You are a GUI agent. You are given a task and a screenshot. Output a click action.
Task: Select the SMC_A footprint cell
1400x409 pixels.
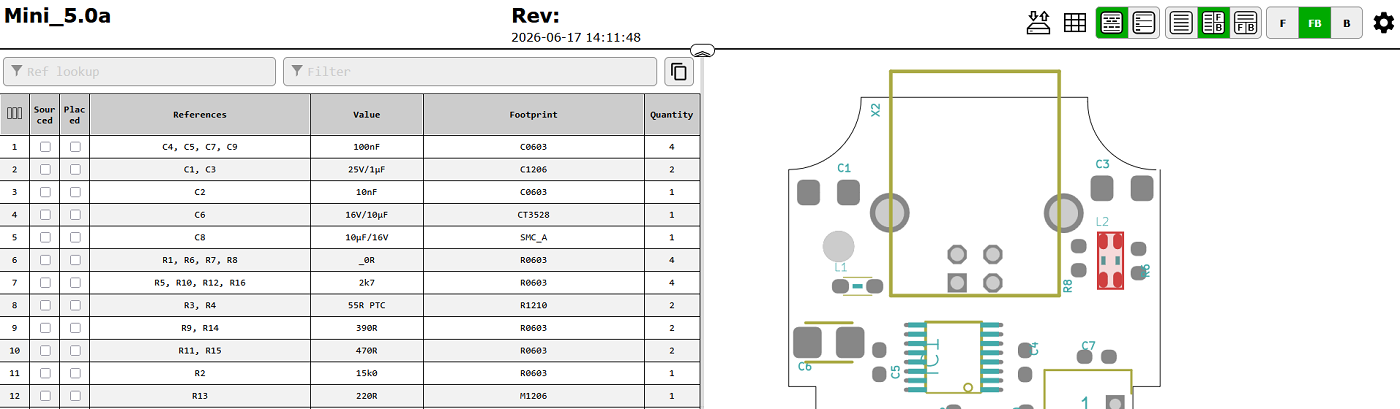[x=534, y=238]
